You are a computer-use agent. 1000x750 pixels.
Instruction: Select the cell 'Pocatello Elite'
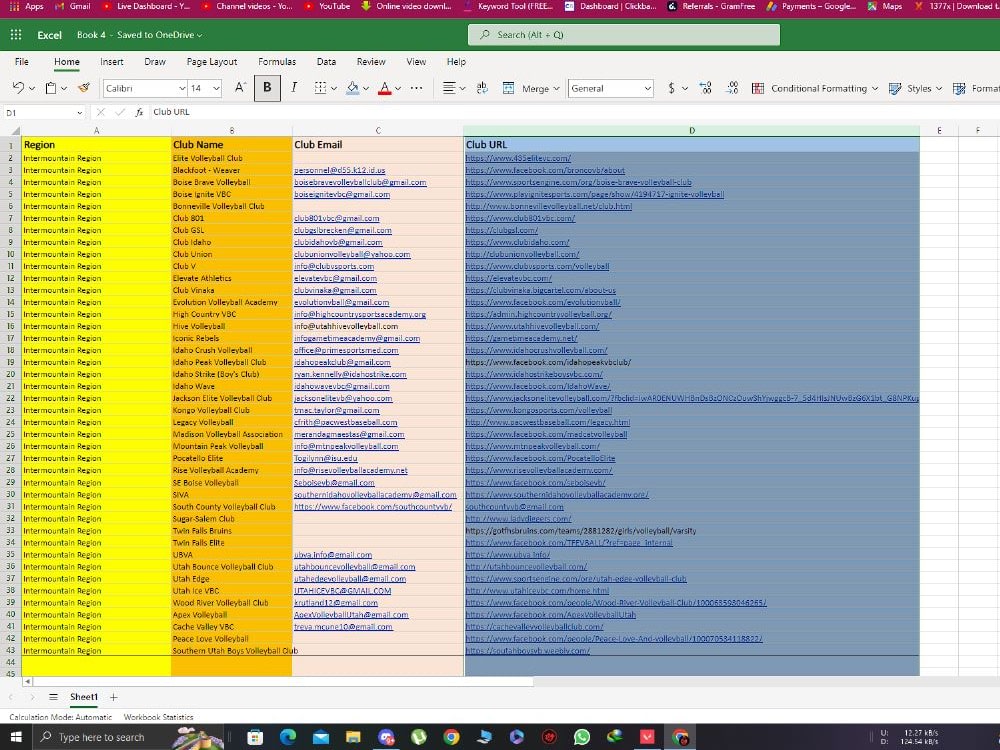[232, 459]
